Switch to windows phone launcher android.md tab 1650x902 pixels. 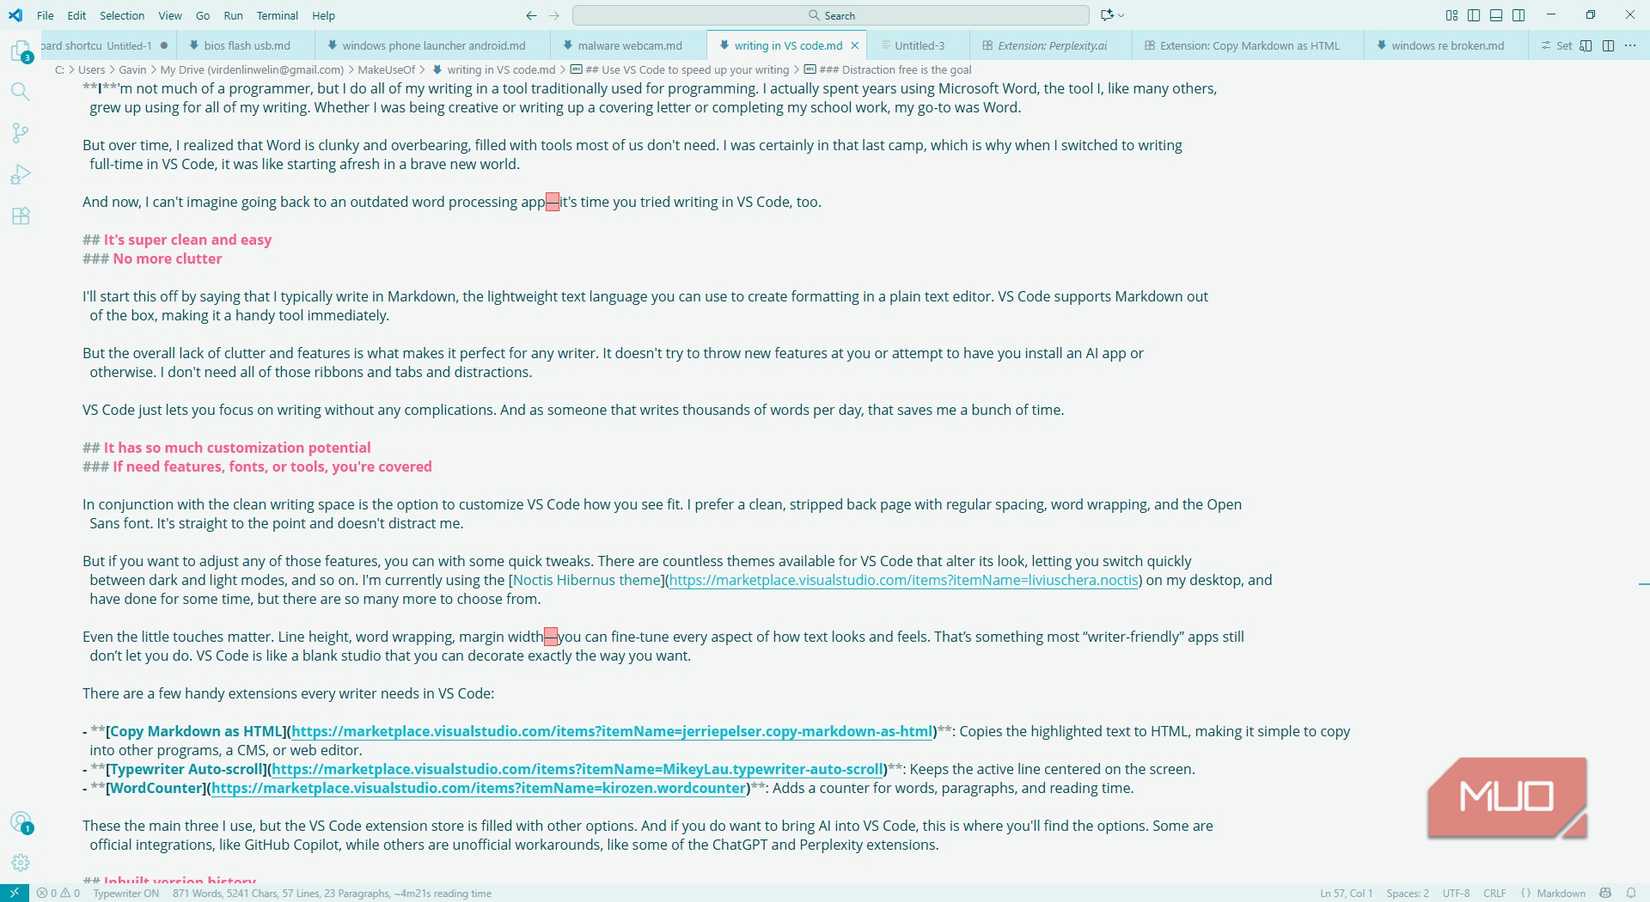(x=433, y=45)
